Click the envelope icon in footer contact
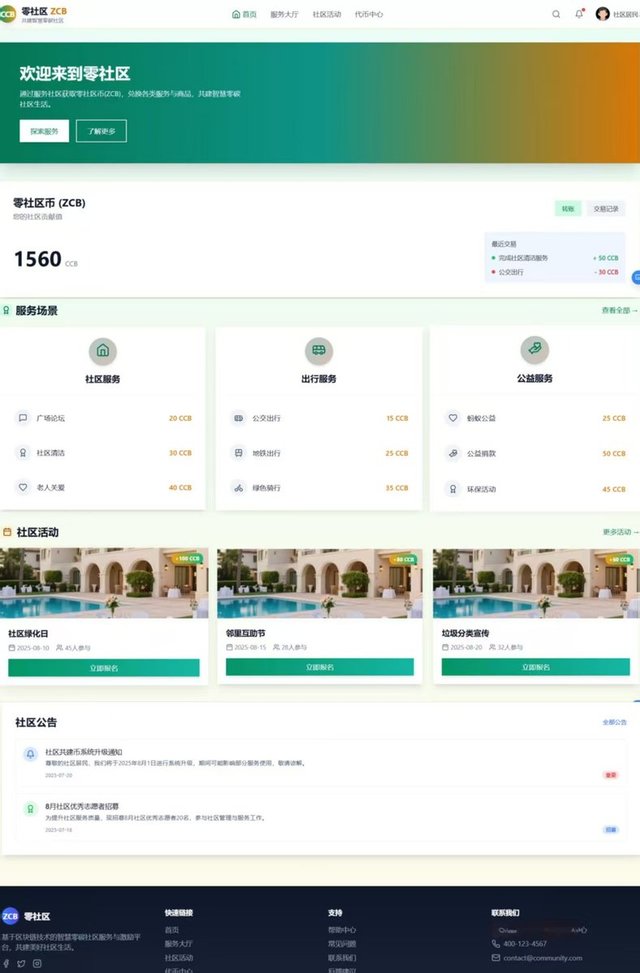Viewport: 640px width, 973px height. click(496, 957)
